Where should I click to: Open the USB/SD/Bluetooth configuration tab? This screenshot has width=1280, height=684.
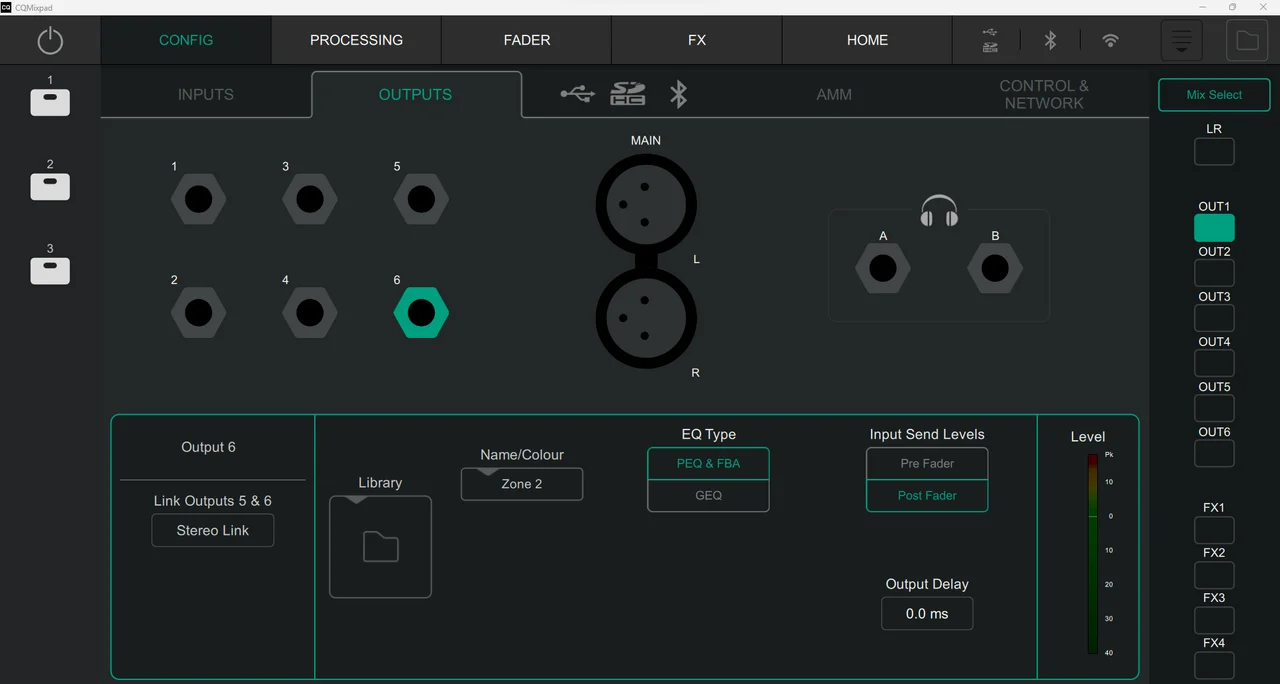pyautogui.click(x=626, y=94)
